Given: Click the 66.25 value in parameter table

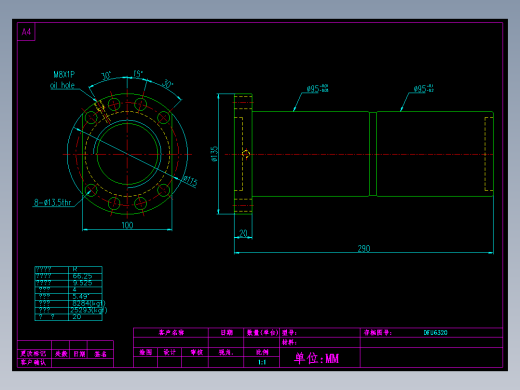Looking at the screenshot, I should [x=82, y=276].
